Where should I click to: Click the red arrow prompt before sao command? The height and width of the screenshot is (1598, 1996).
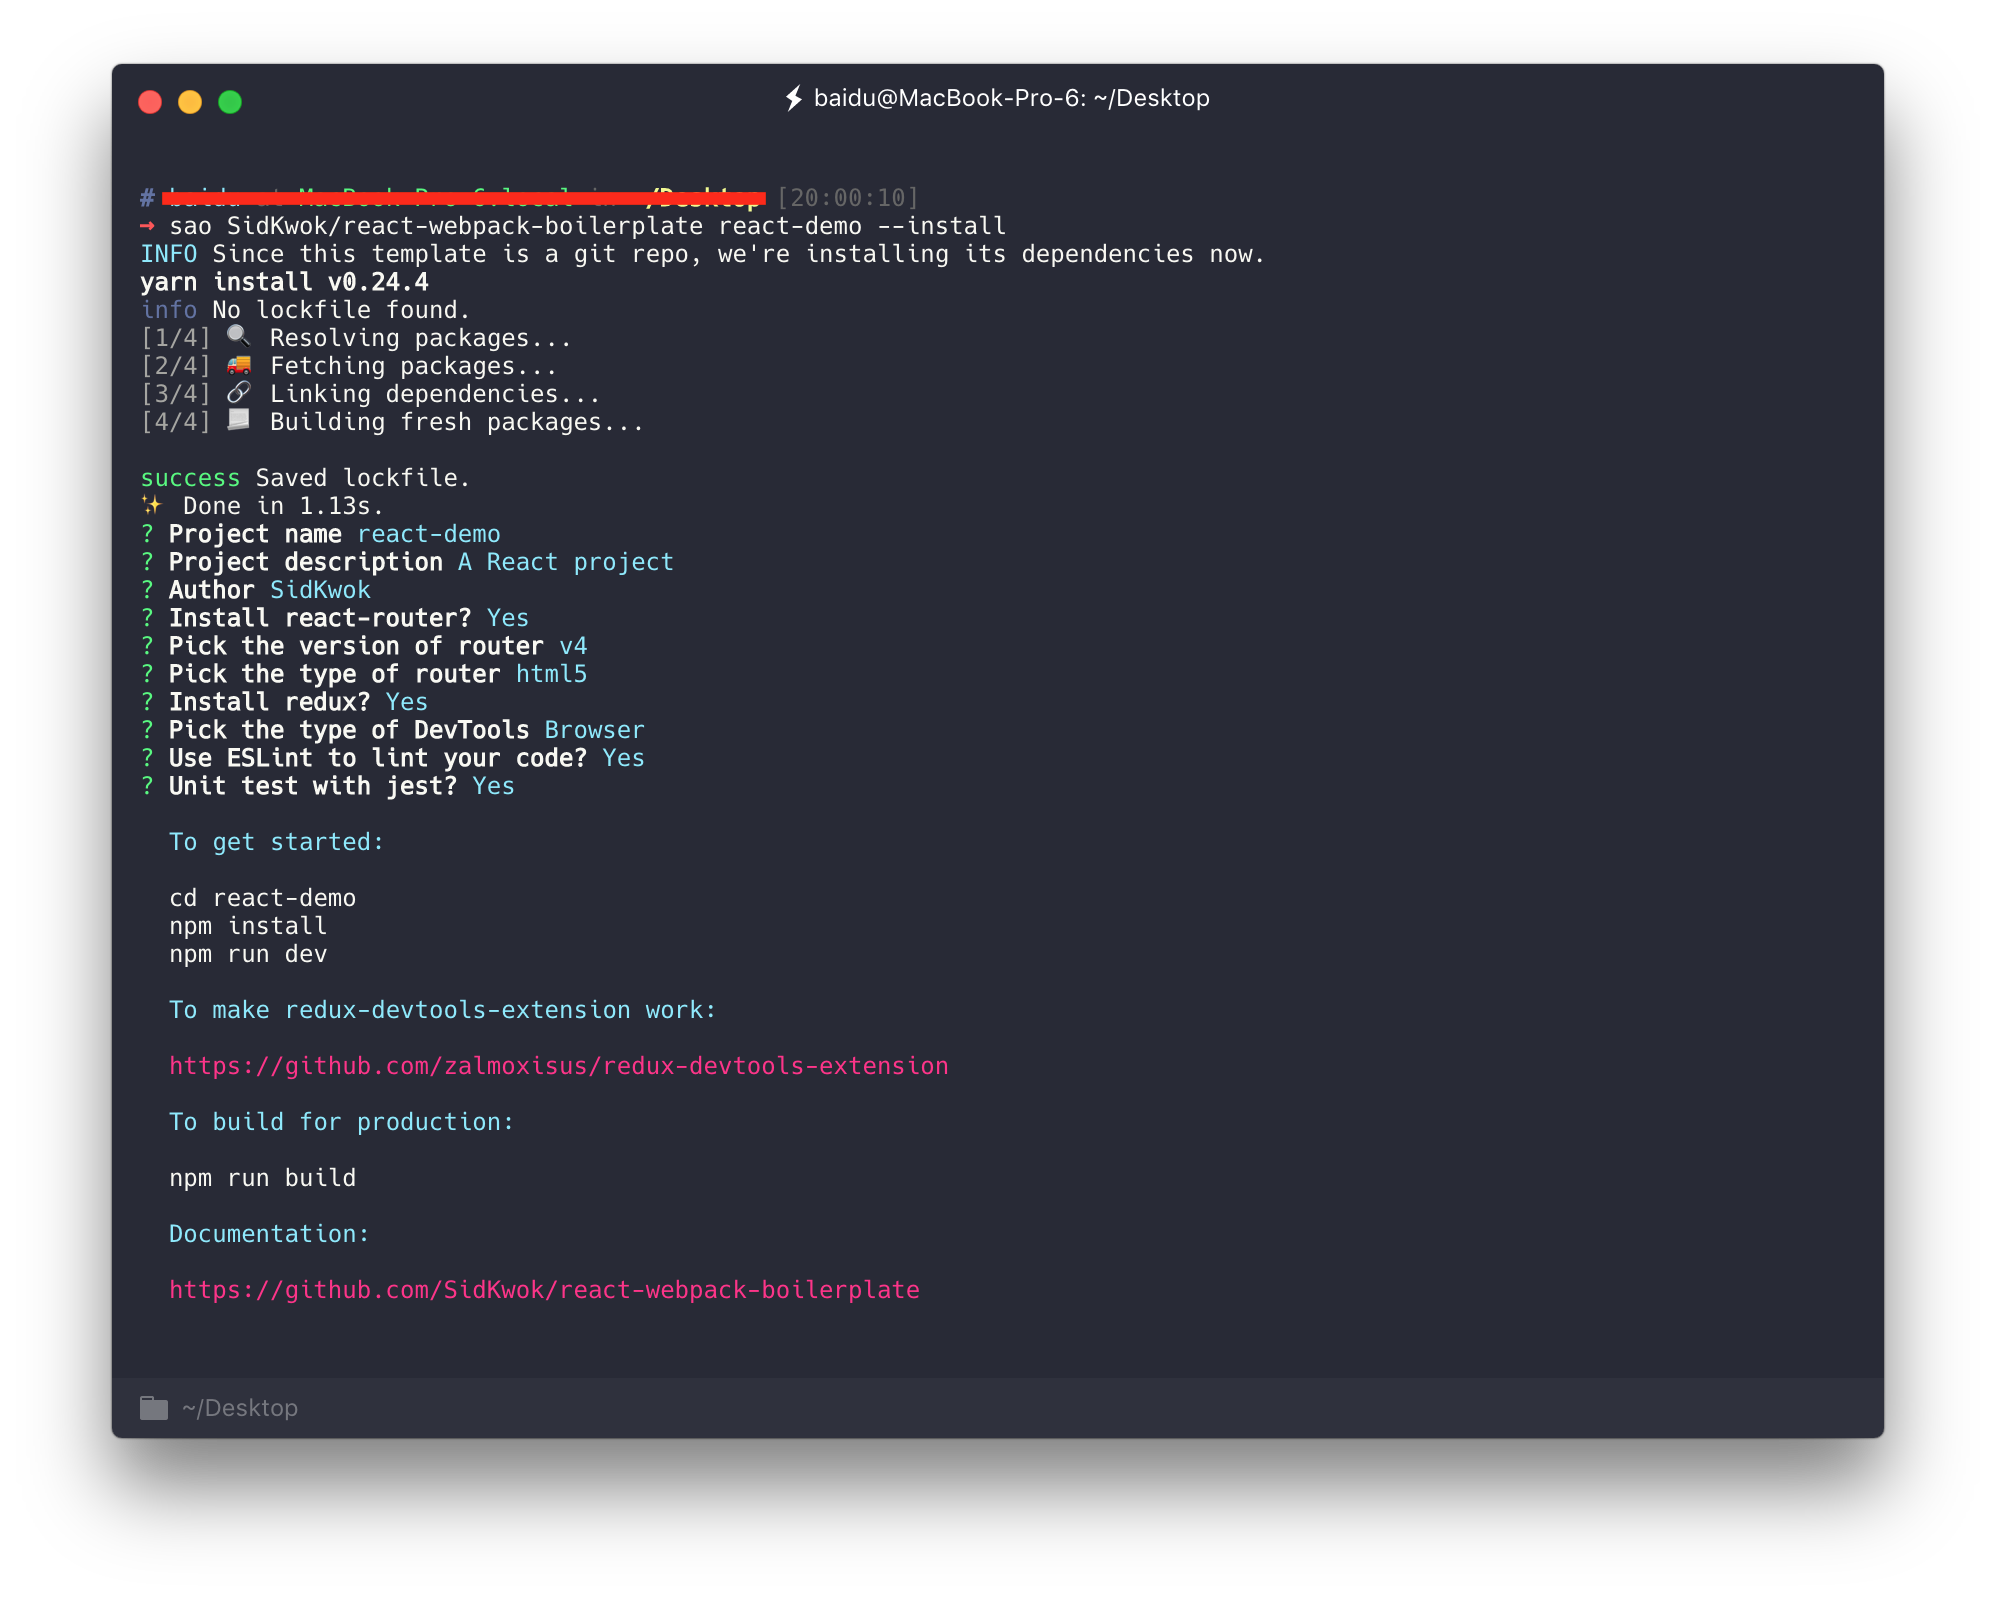pos(147,226)
